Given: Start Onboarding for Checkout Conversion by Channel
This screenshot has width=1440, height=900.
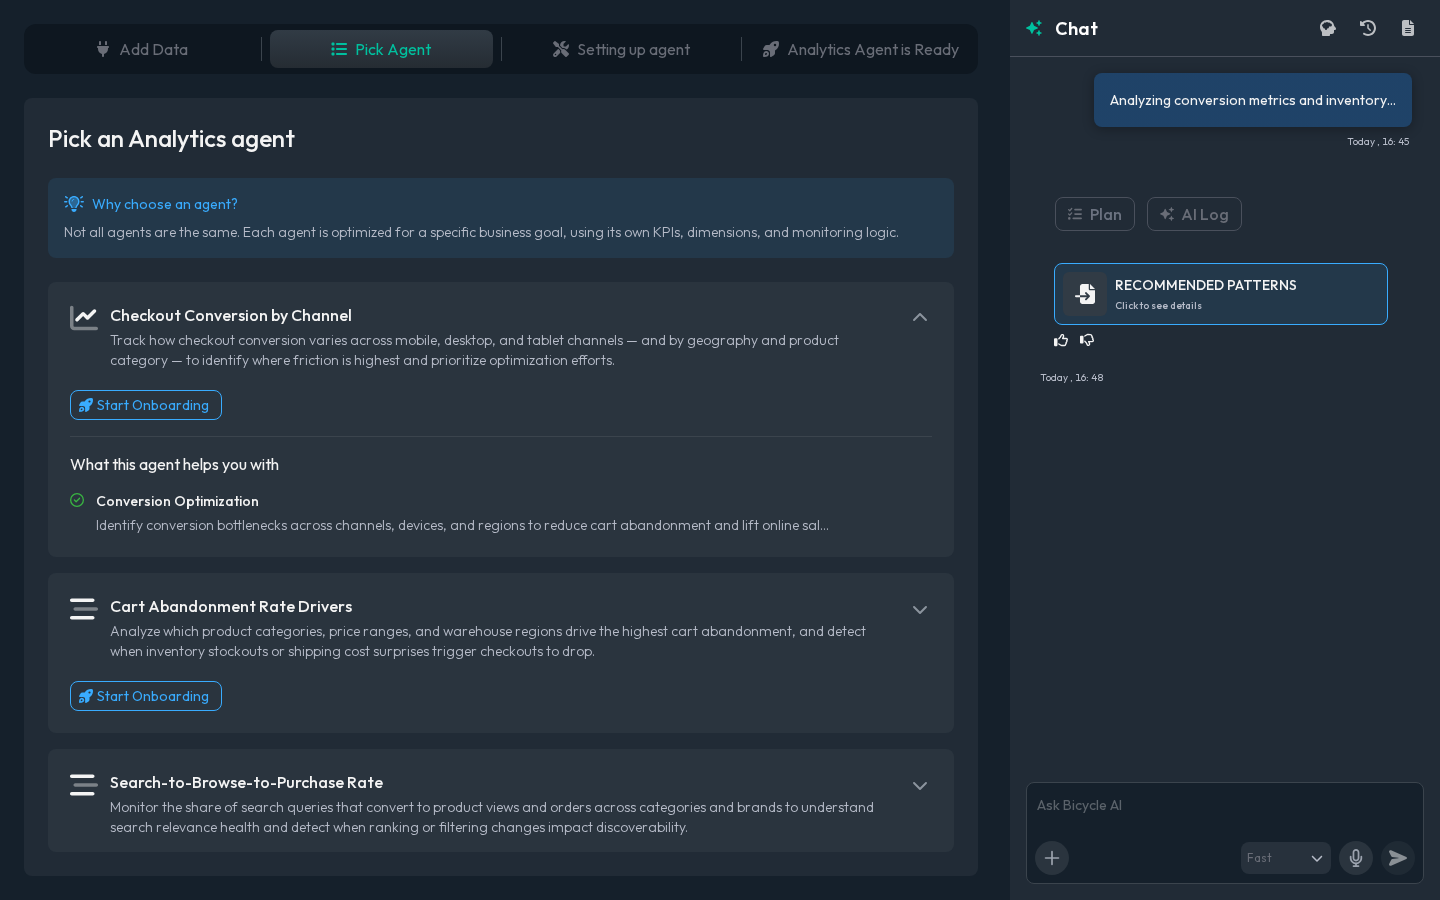Looking at the screenshot, I should pyautogui.click(x=146, y=405).
